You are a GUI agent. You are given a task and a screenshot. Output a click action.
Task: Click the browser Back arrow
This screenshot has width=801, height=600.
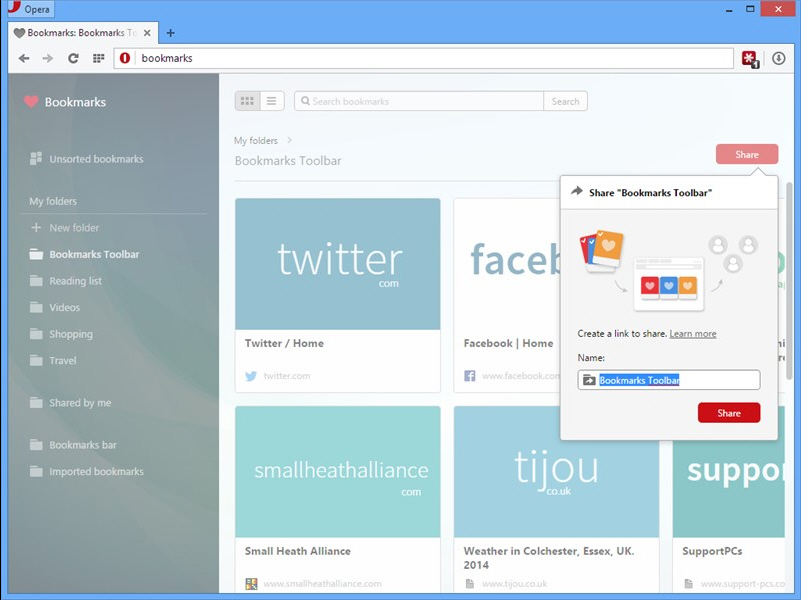[24, 58]
